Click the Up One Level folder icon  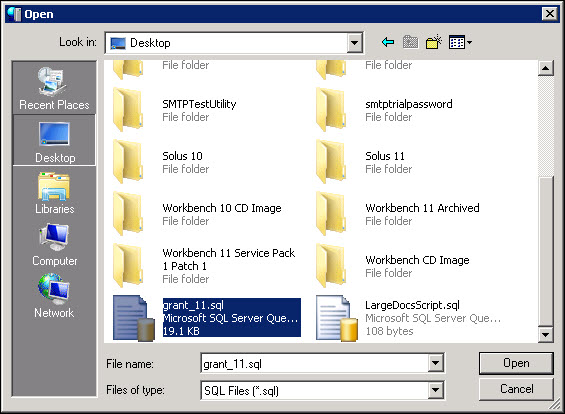point(410,43)
